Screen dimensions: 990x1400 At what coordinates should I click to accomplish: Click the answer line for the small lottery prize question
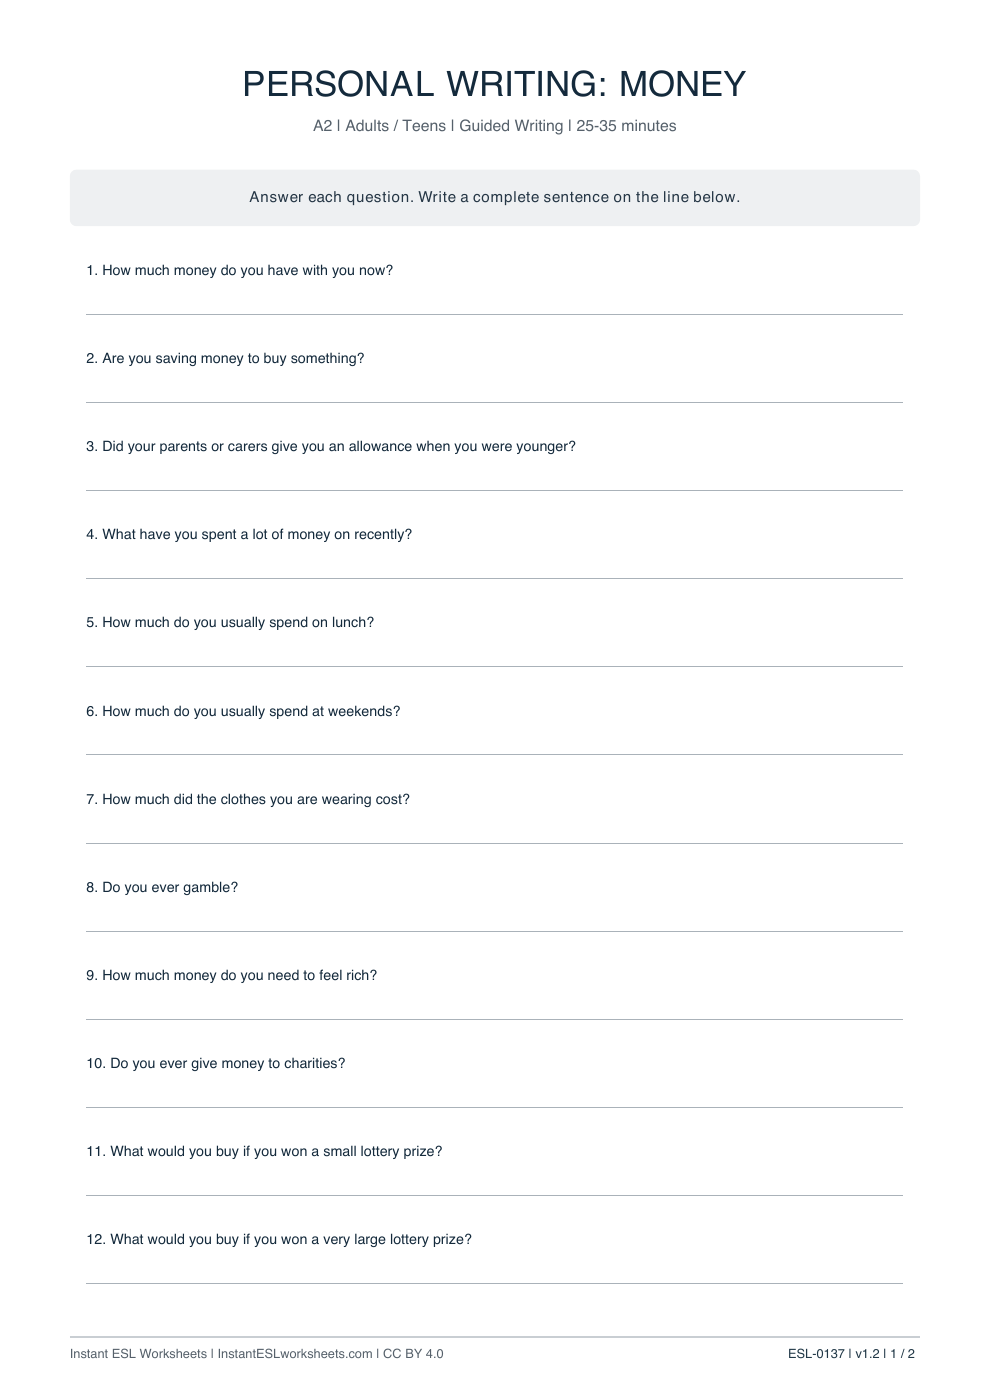494,1183
